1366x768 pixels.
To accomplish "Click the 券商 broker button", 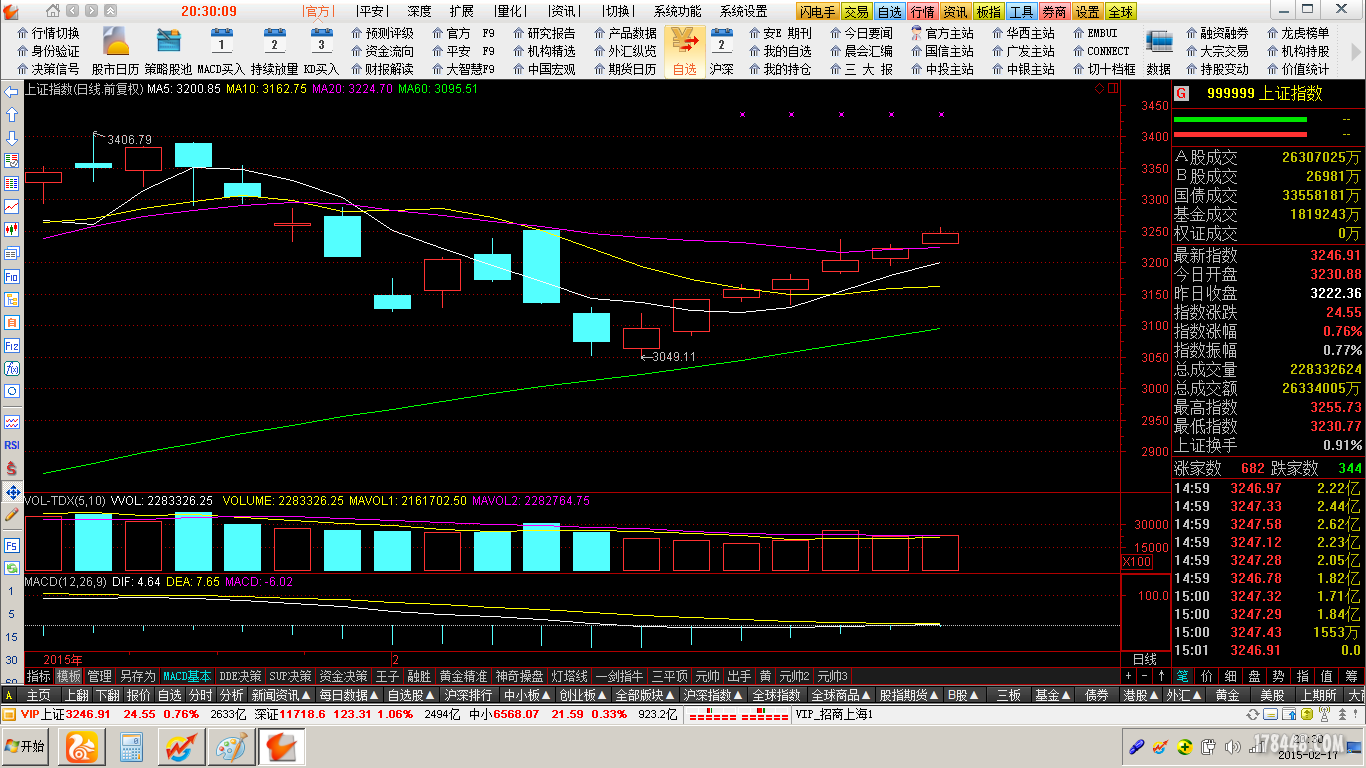I will pyautogui.click(x=1053, y=12).
